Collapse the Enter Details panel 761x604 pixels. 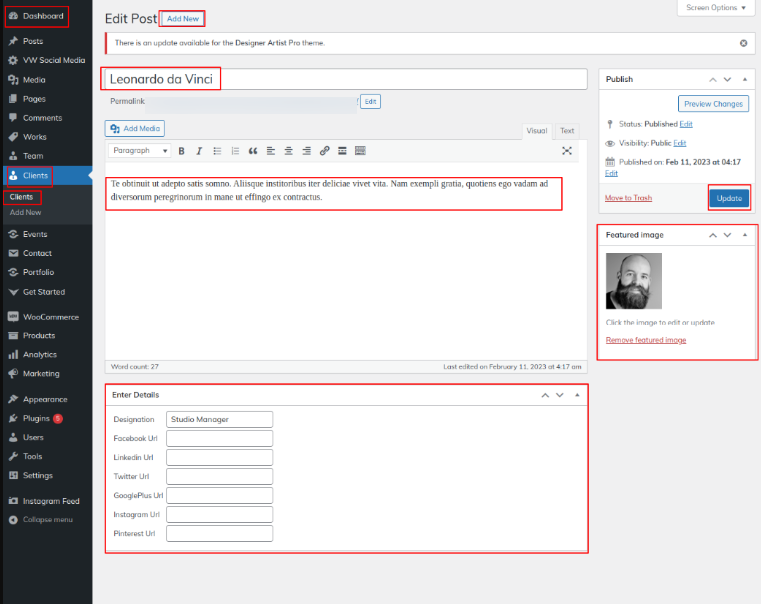click(x=577, y=395)
